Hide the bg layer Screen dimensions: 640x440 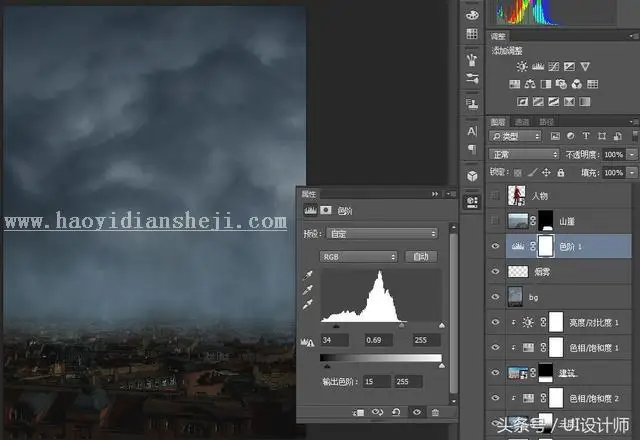(x=495, y=297)
